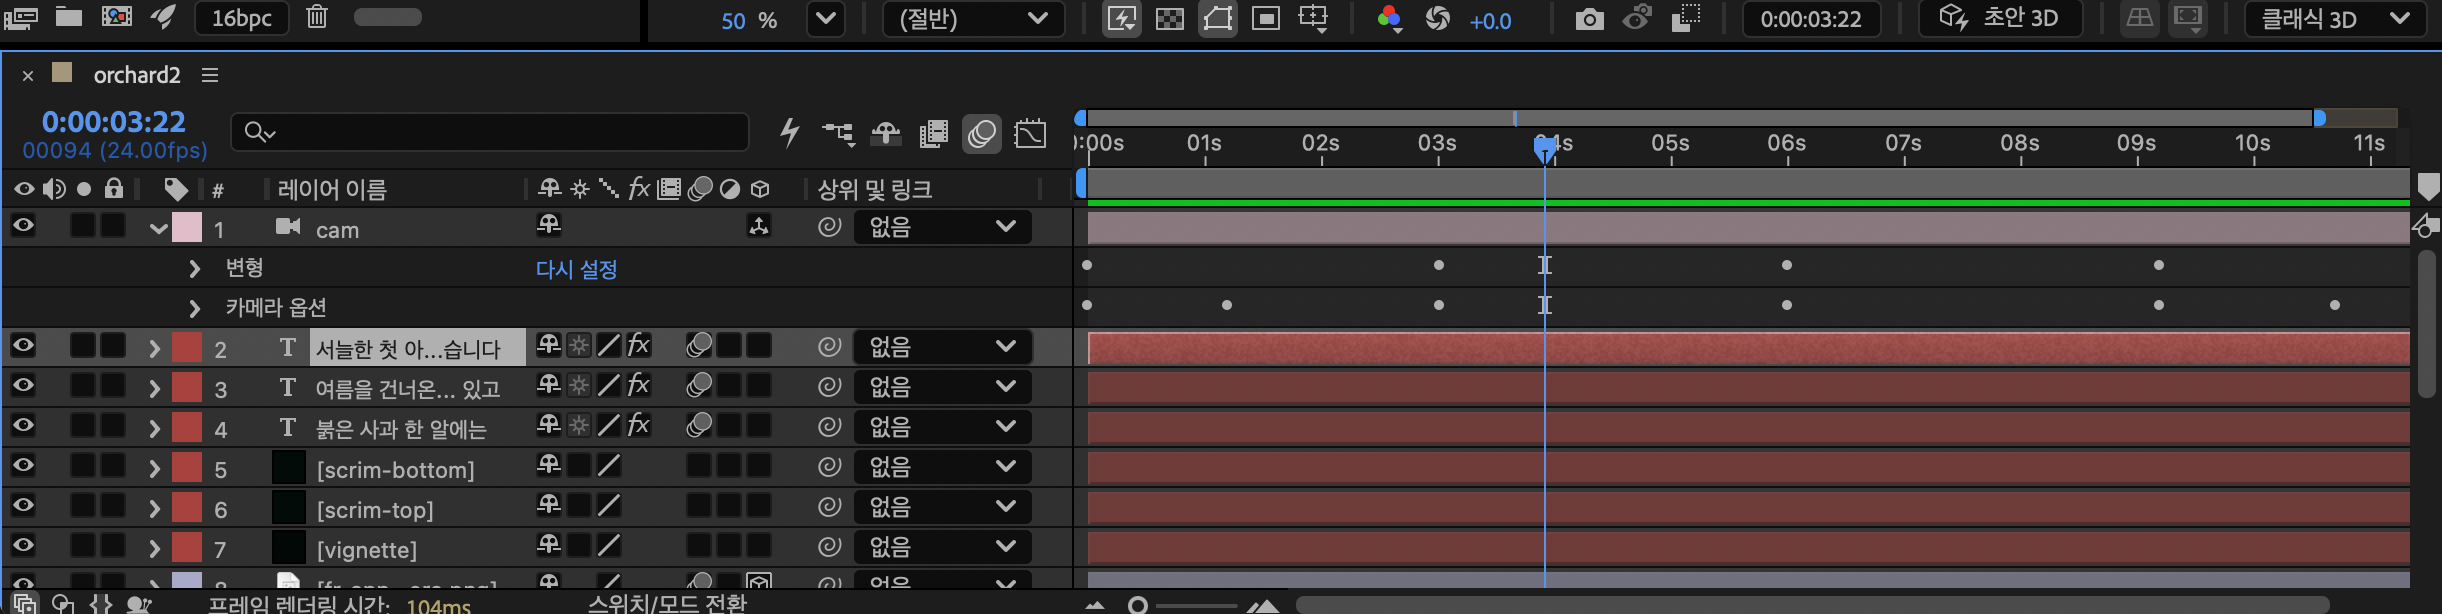Viewport: 2442px width, 614px height.
Task: Toggle transparency grid checkerboard icon
Action: point(1169,19)
